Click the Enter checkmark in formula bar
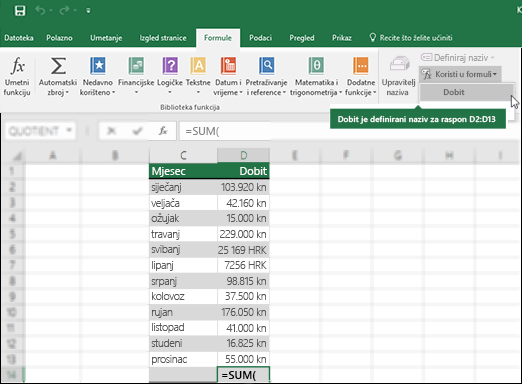The width and height of the screenshot is (522, 384). coord(137,131)
